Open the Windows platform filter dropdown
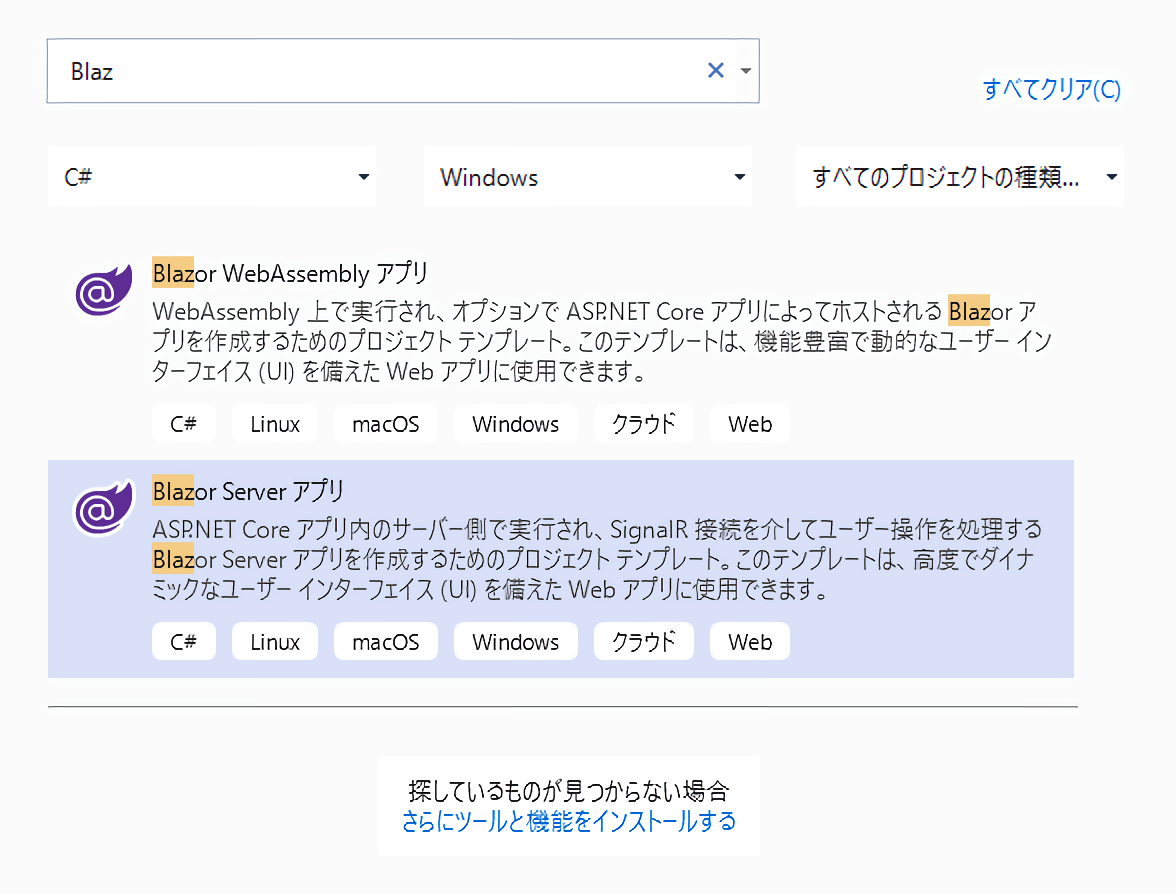 tap(739, 177)
